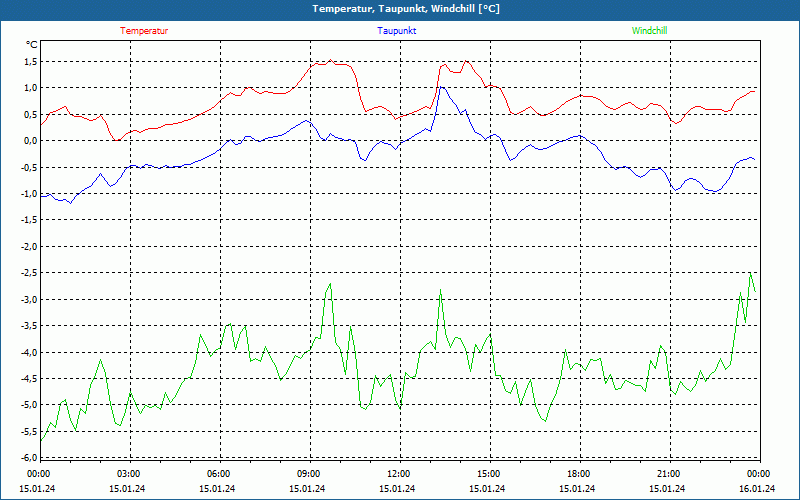Click the green Windchill legend label
Screen dimensions: 800x500
(x=649, y=31)
